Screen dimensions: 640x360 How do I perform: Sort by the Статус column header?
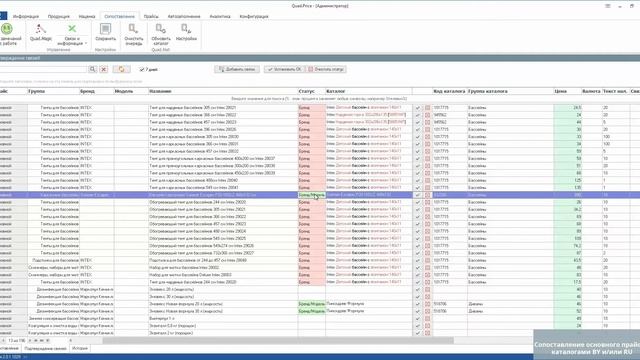tap(311, 91)
